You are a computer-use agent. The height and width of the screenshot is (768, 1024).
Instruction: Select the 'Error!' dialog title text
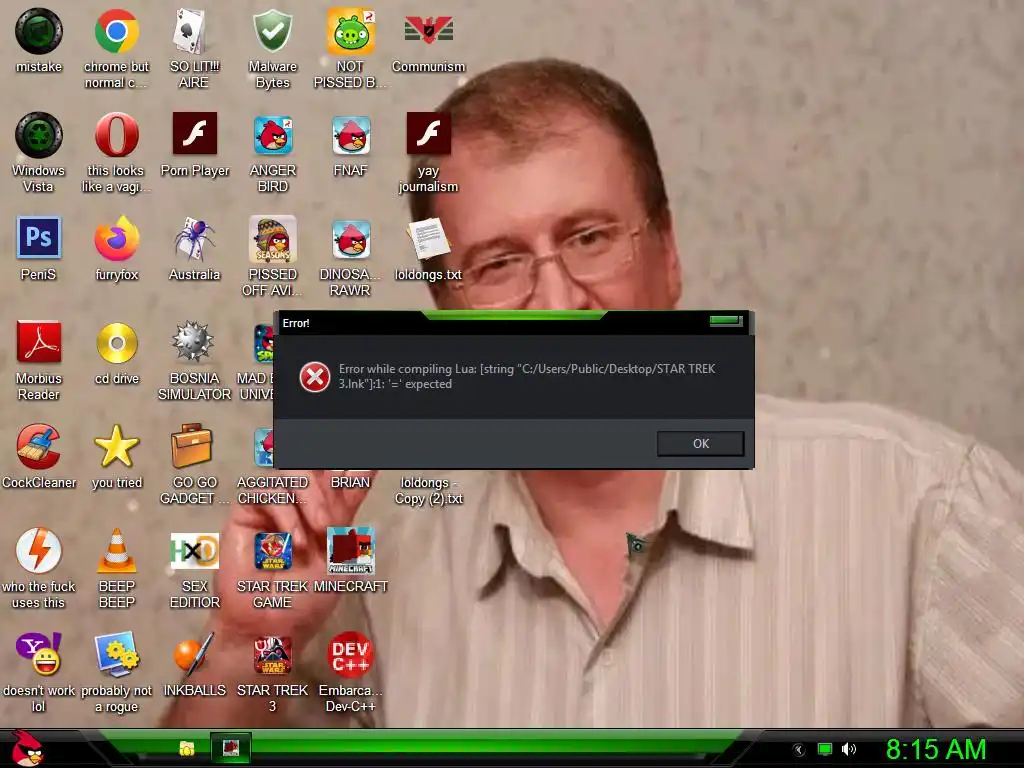pos(296,323)
